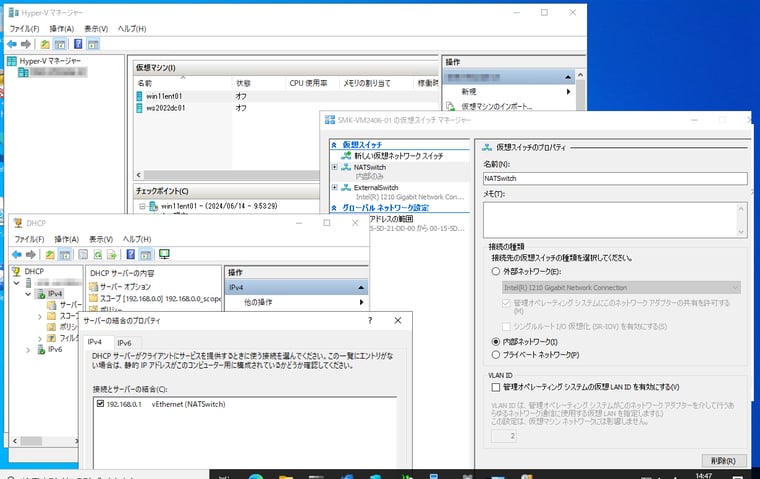Click Properties icon in DHCP toolbar
Image resolution: width=760 pixels, height=479 pixels.
tap(83, 255)
